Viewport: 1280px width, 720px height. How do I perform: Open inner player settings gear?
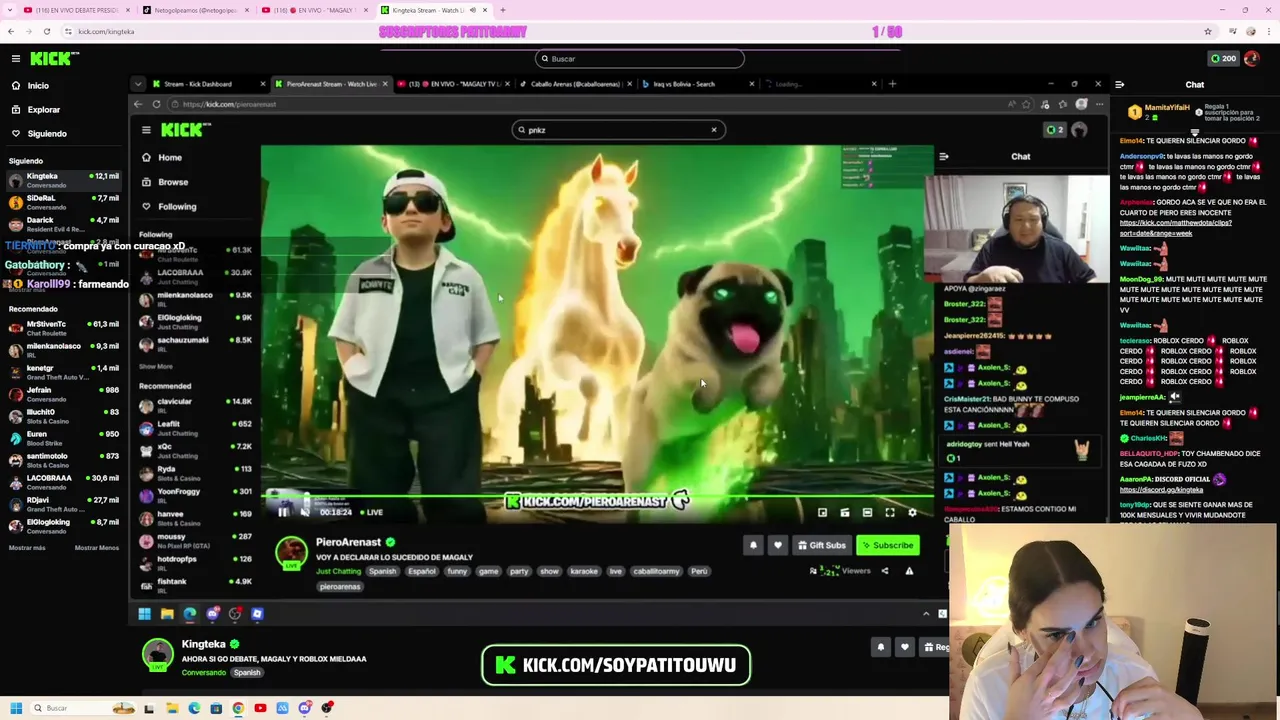(912, 512)
